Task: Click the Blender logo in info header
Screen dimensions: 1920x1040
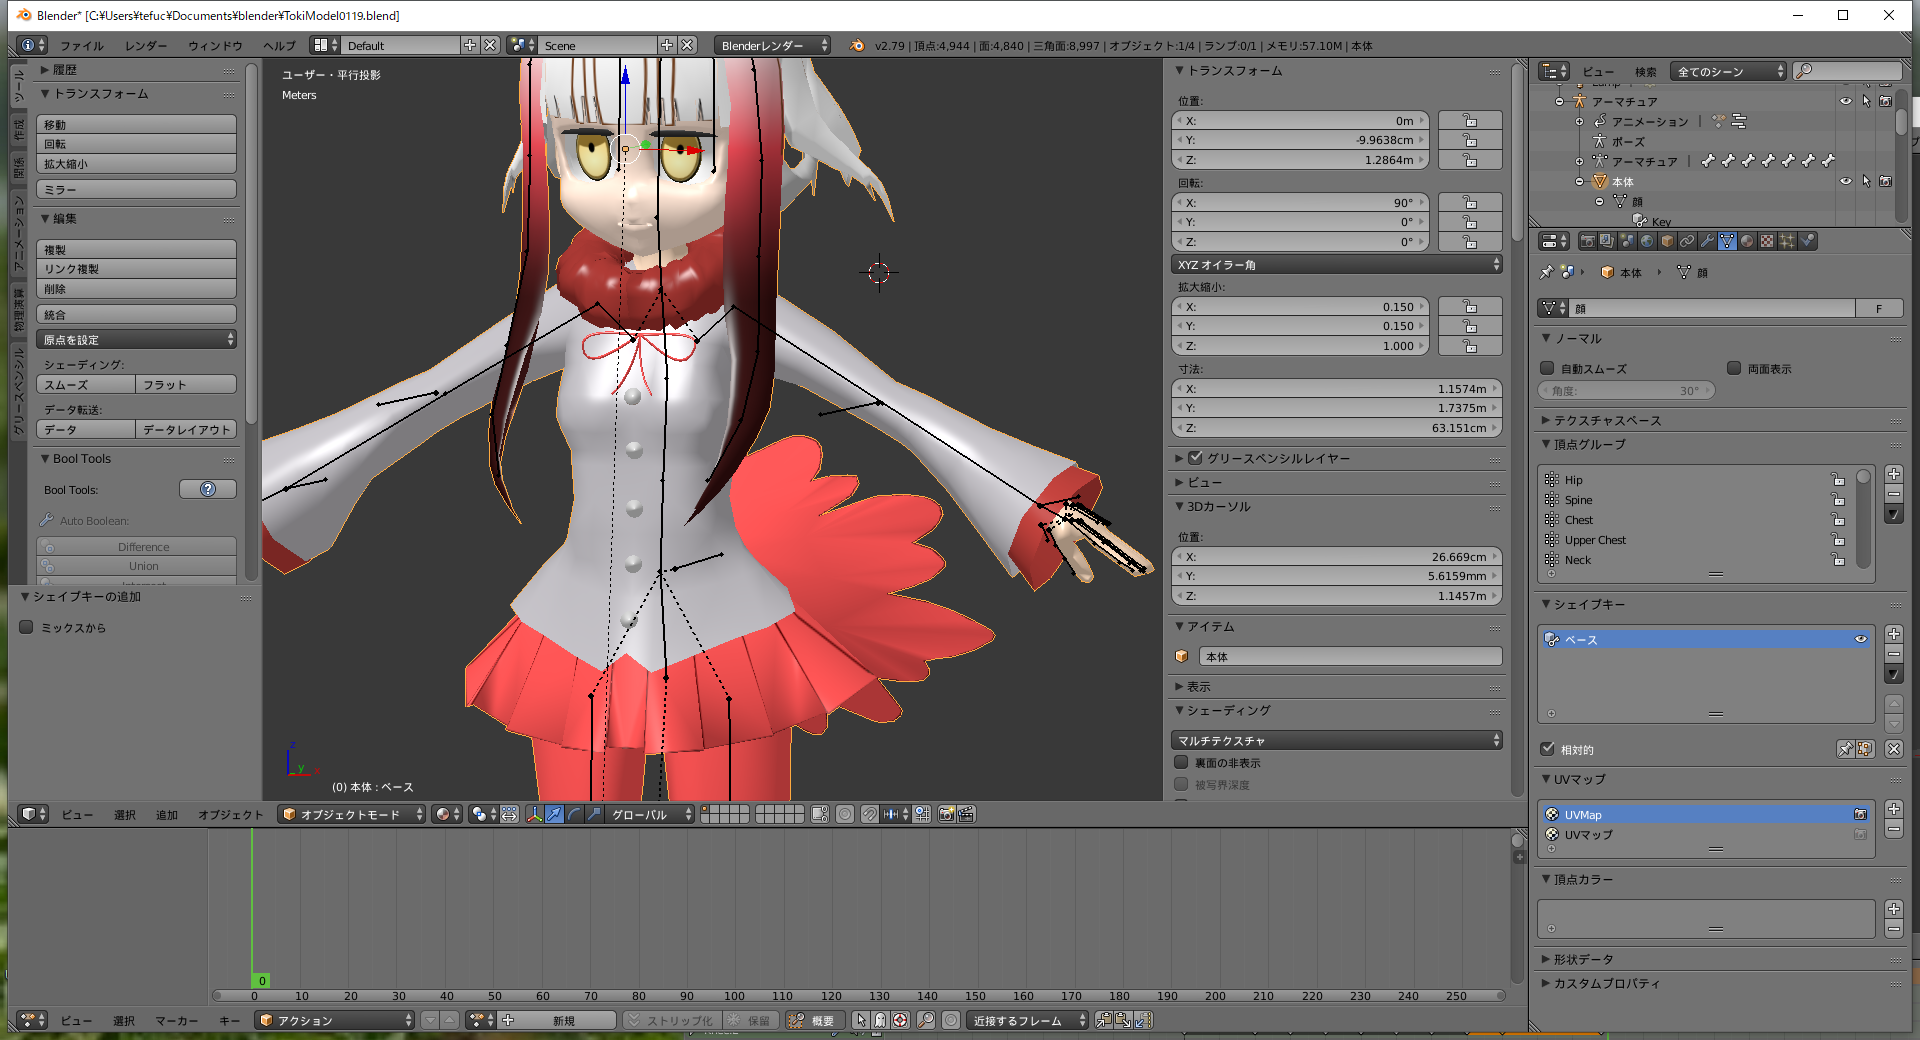Action: tap(857, 45)
